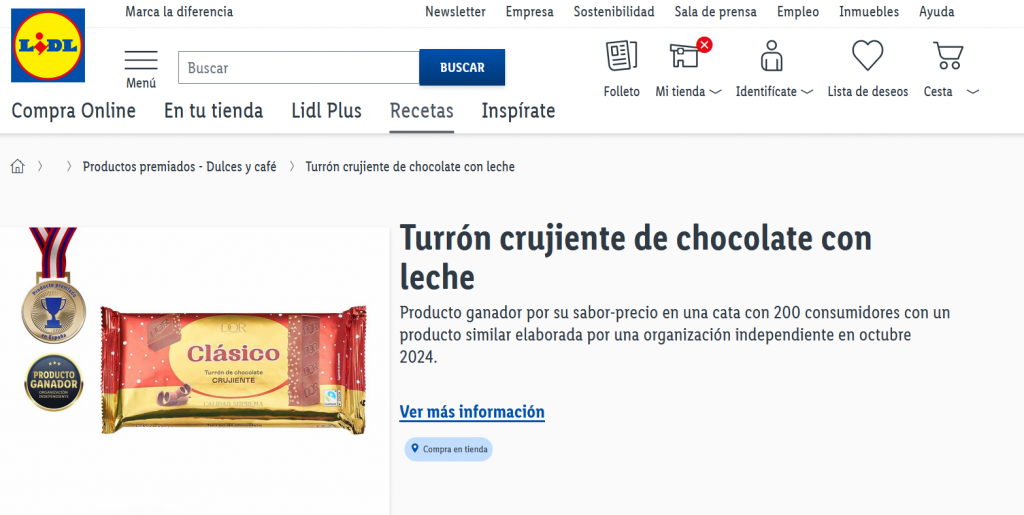Screen dimensions: 1024x515
Task: Expand the Cesta dropdown chevron
Action: point(973,92)
